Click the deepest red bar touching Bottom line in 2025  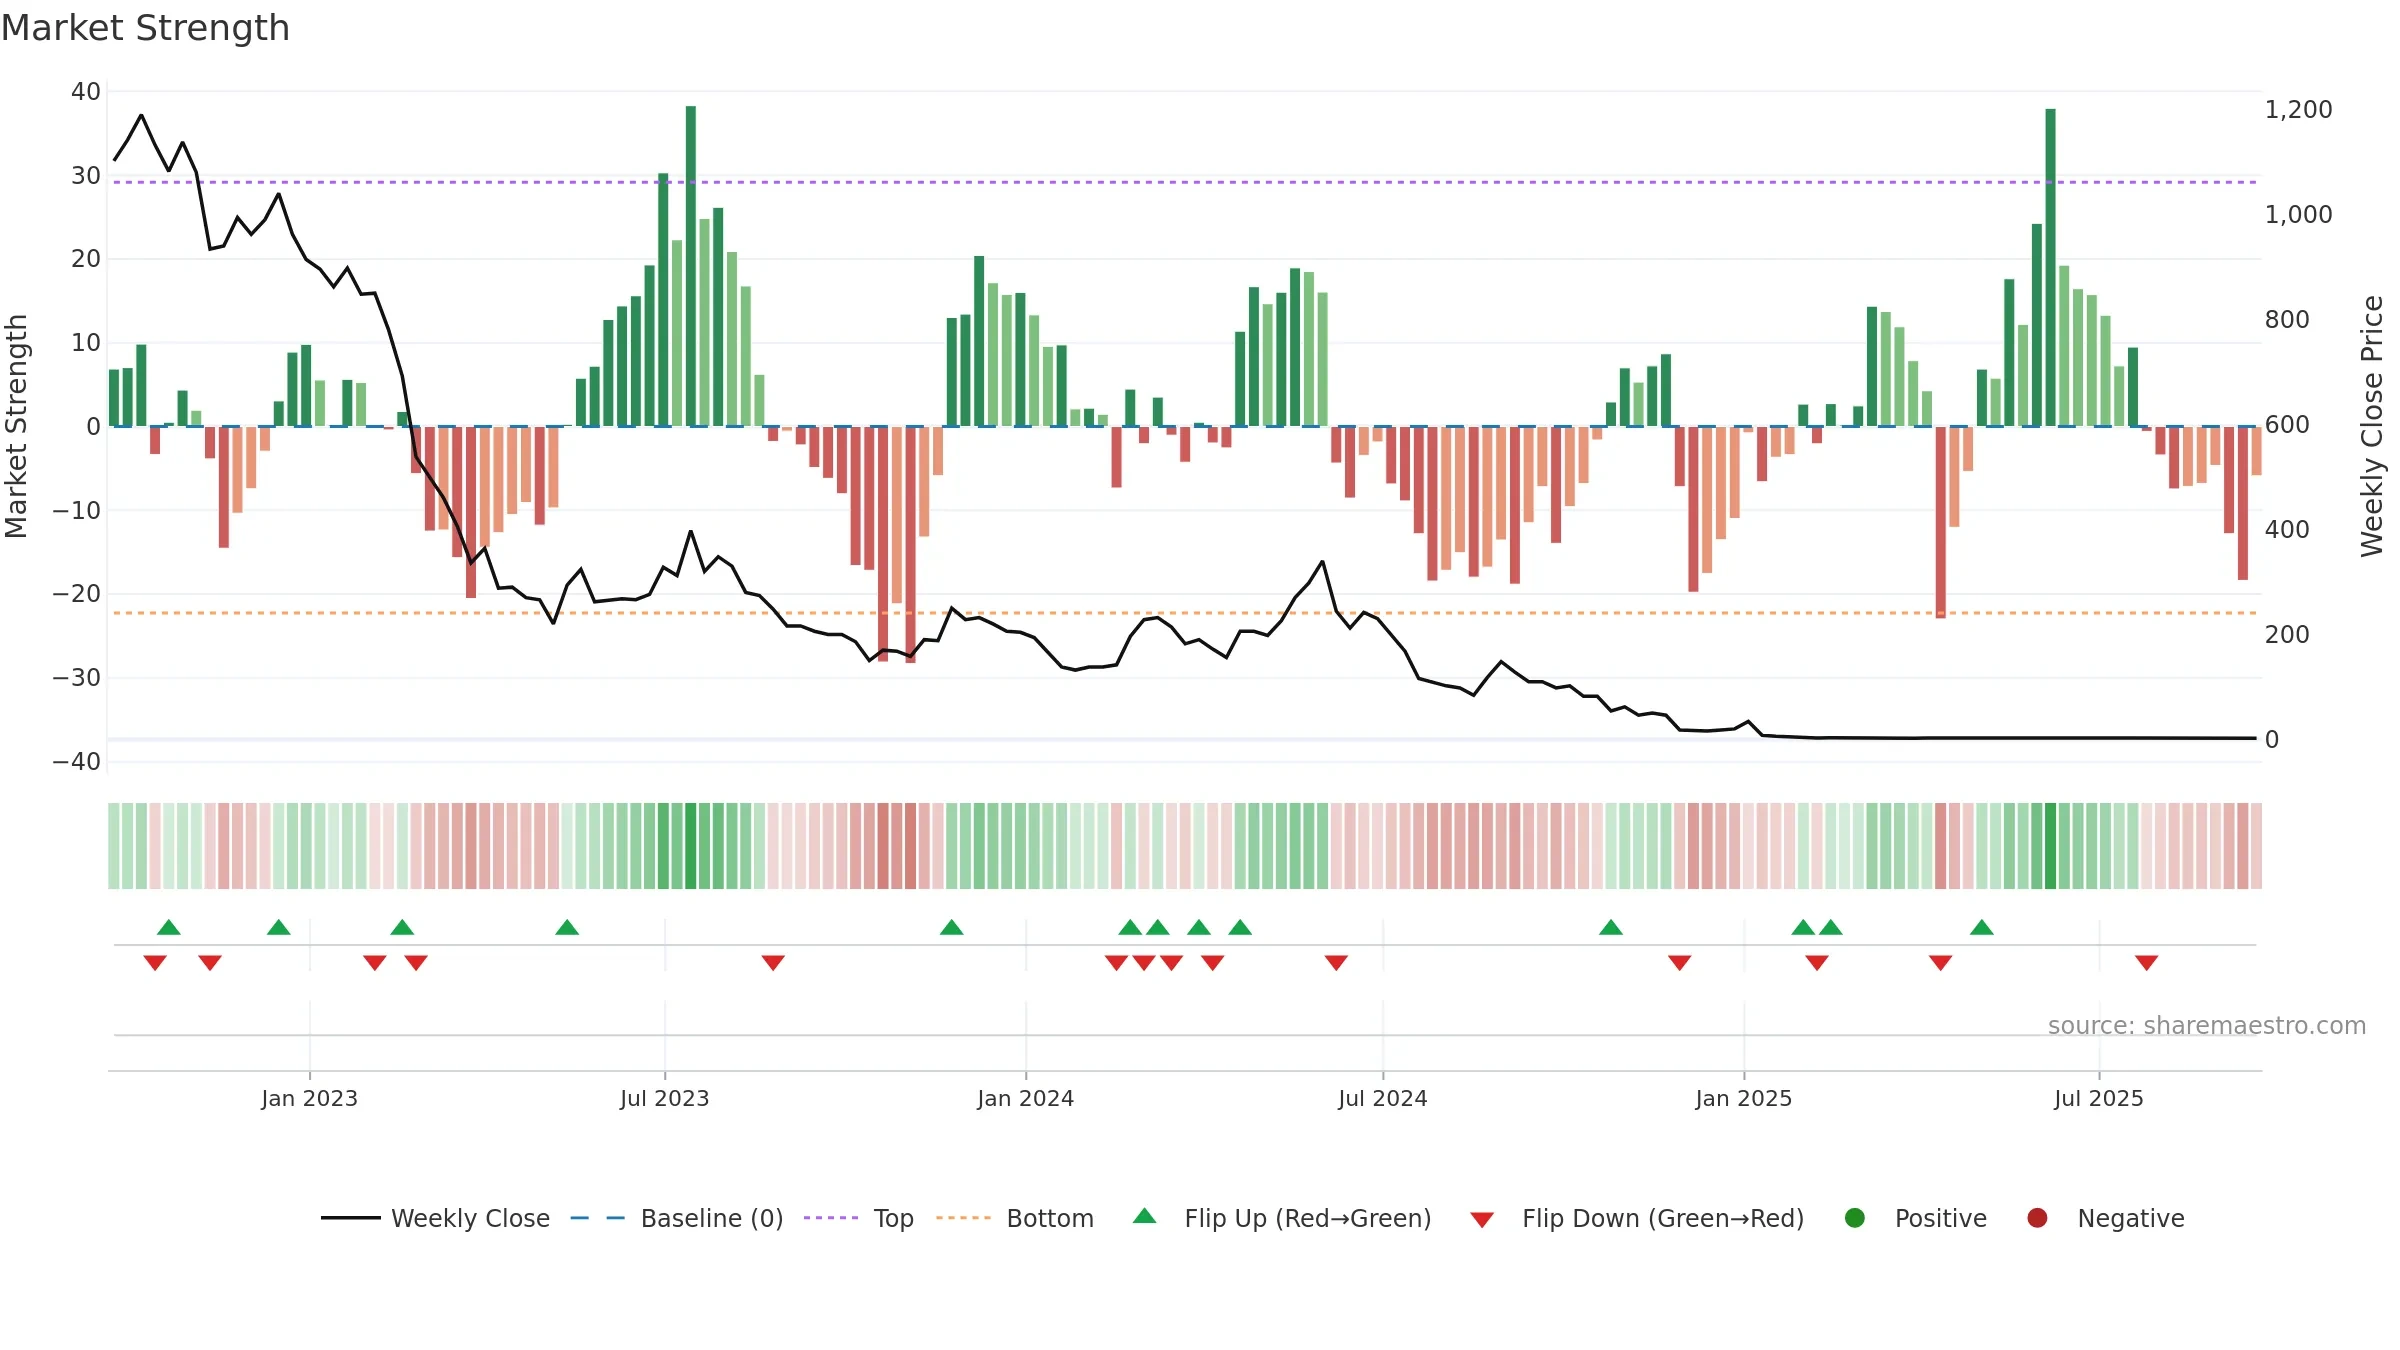1941,522
